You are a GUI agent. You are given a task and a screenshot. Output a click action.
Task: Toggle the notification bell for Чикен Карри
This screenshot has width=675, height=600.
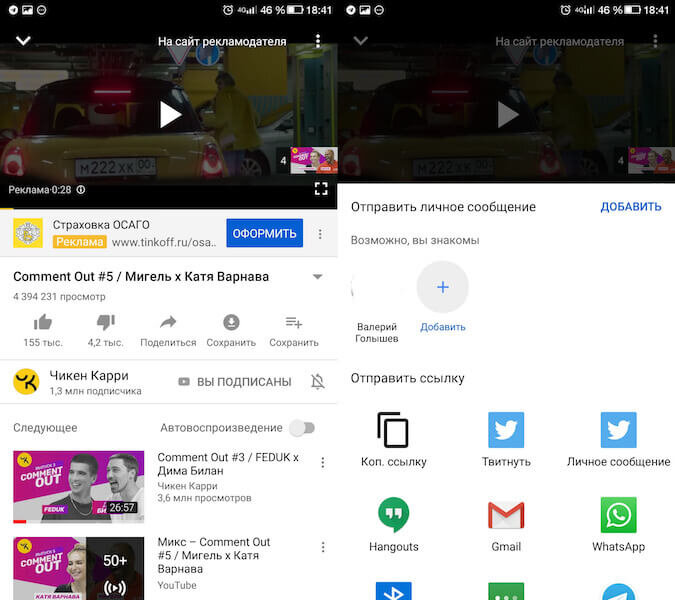(318, 381)
